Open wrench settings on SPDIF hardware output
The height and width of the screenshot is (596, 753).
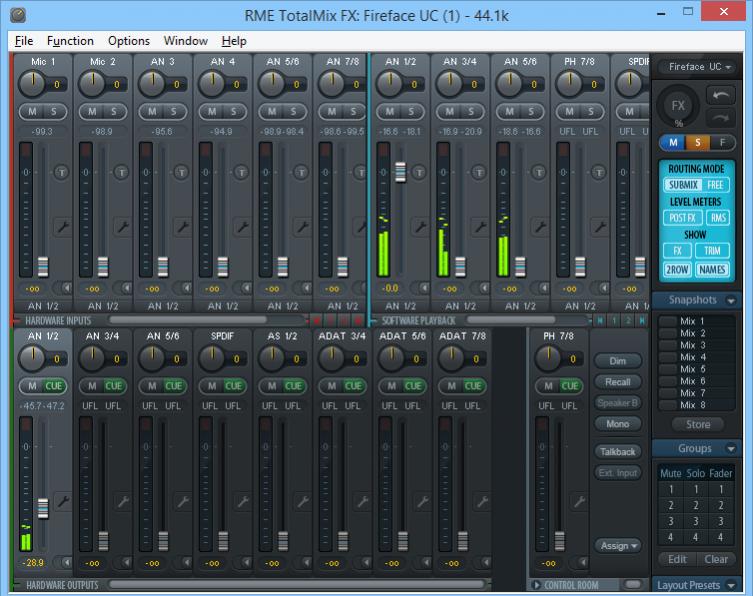(x=243, y=503)
